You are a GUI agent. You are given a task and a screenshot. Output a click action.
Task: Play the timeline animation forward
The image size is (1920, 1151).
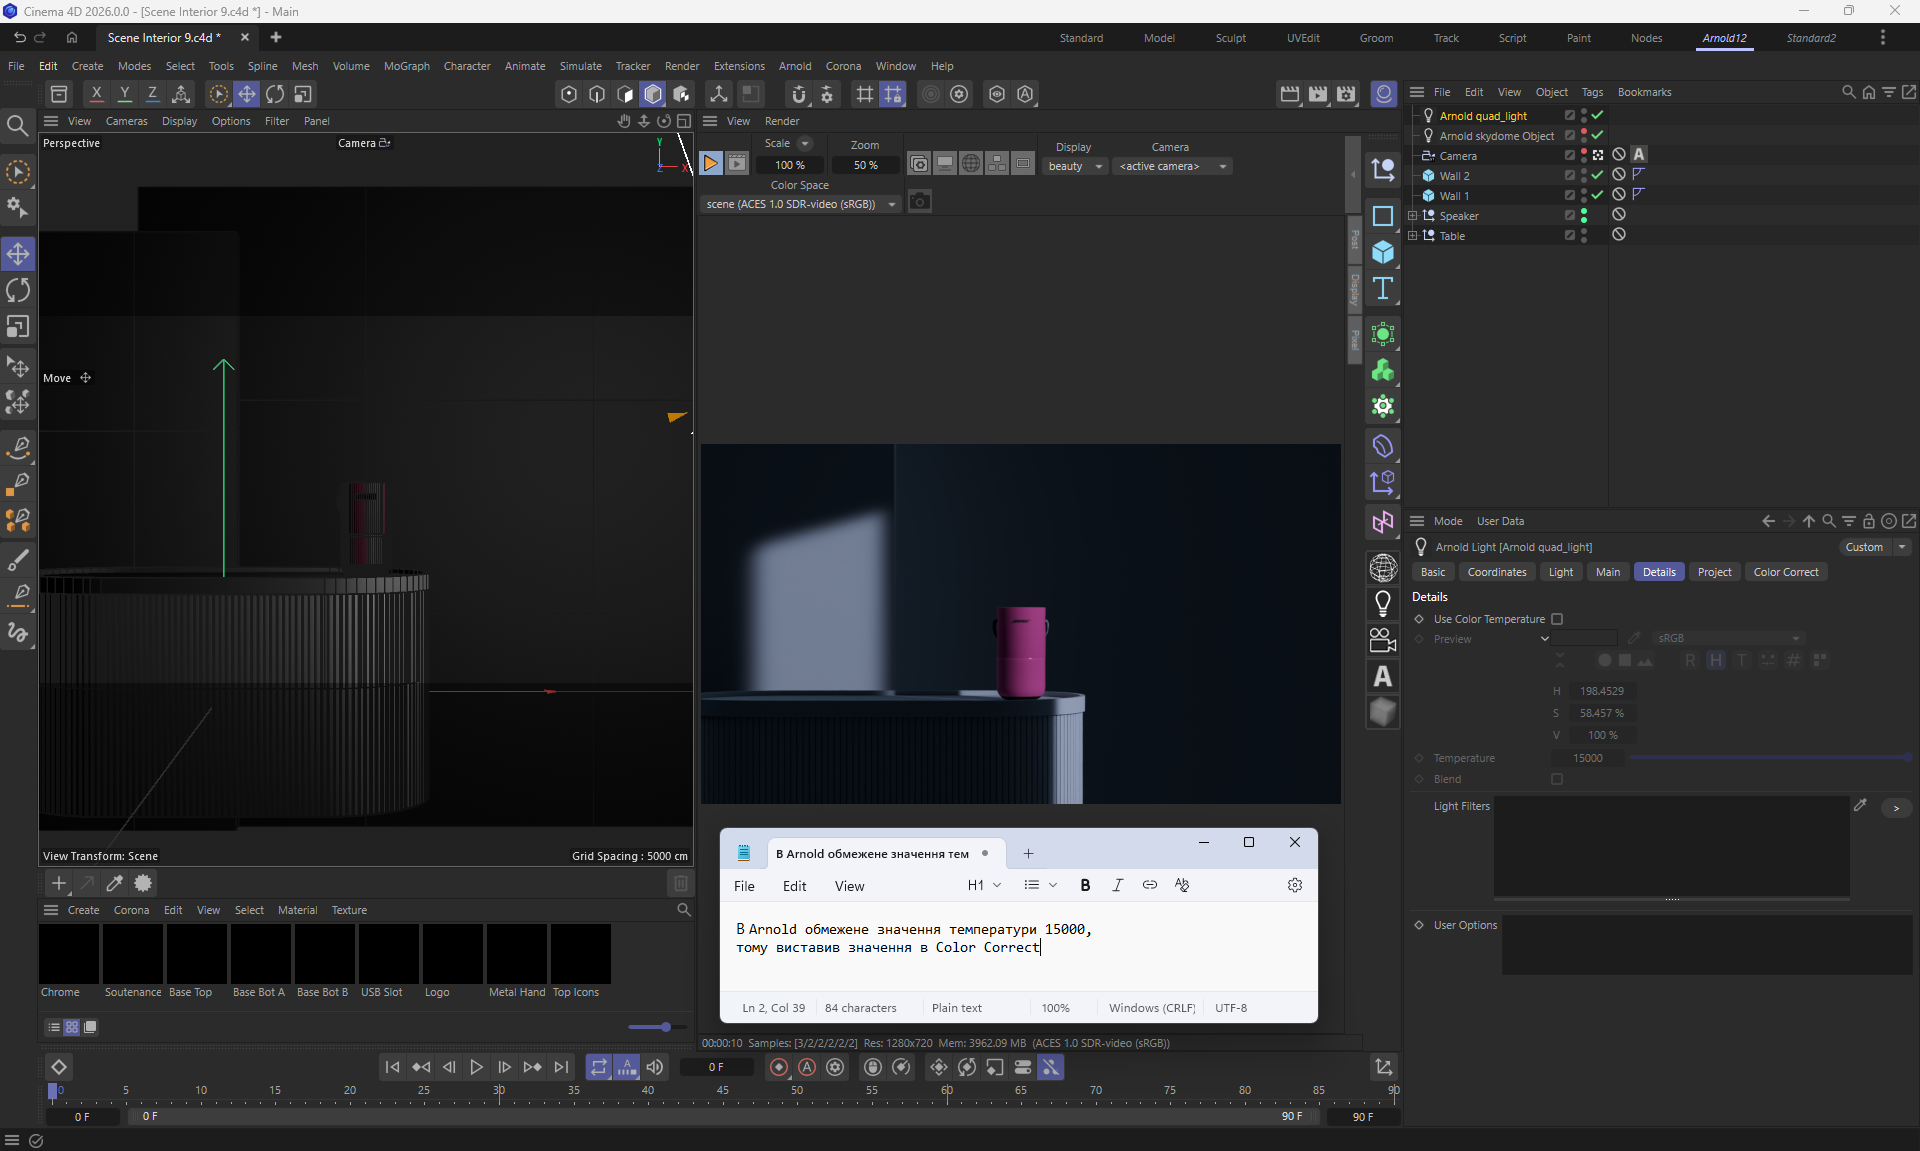(477, 1067)
